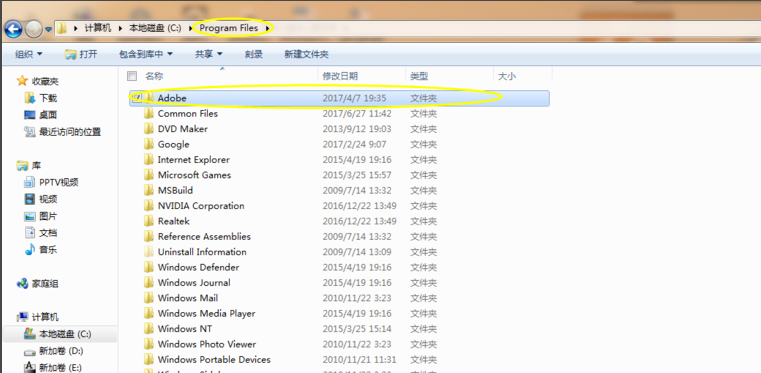The width and height of the screenshot is (761, 373).
Task: Click the folder icon in address bar
Action: point(61,29)
